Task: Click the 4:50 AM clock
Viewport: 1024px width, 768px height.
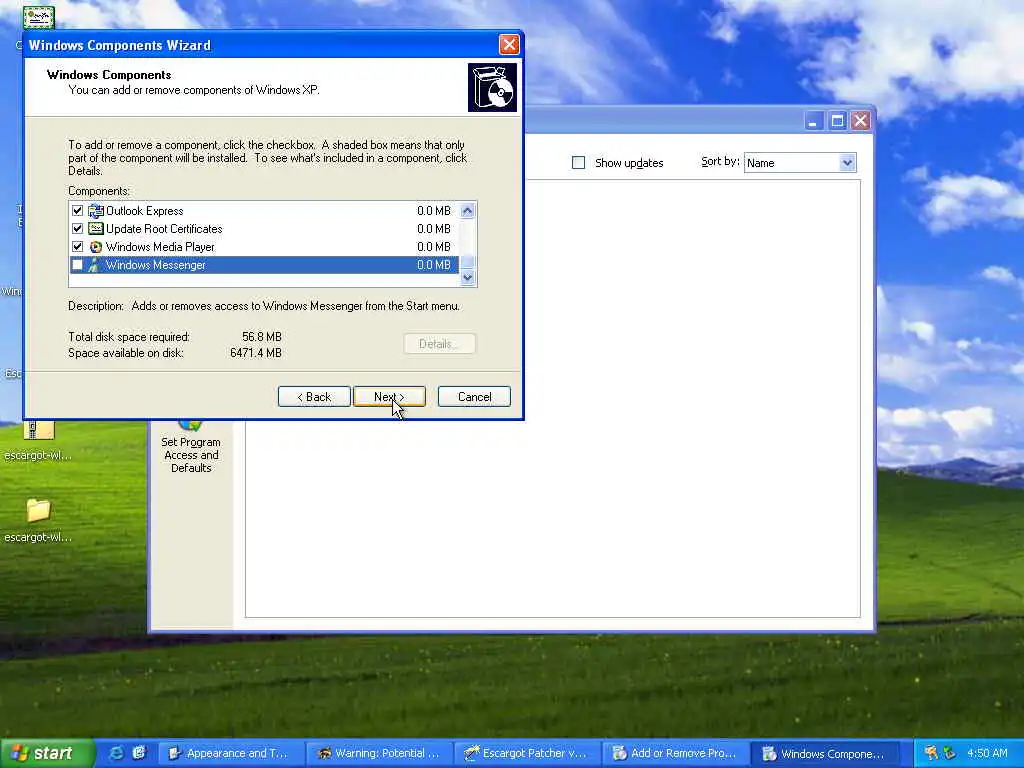Action: pyautogui.click(x=987, y=753)
